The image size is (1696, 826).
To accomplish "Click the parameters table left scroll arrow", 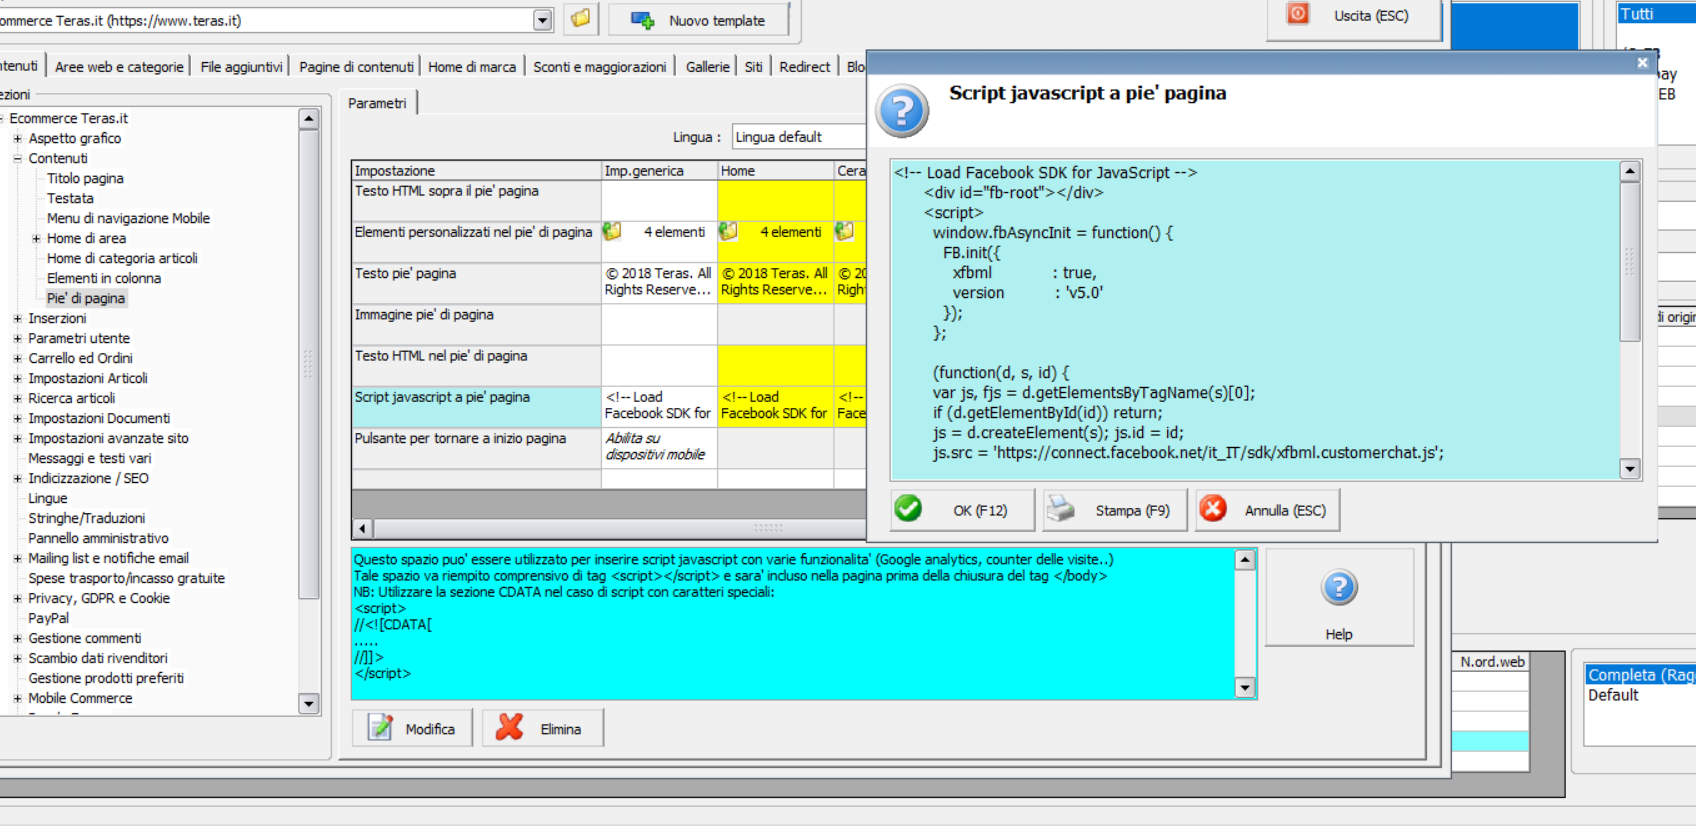I will tap(363, 528).
